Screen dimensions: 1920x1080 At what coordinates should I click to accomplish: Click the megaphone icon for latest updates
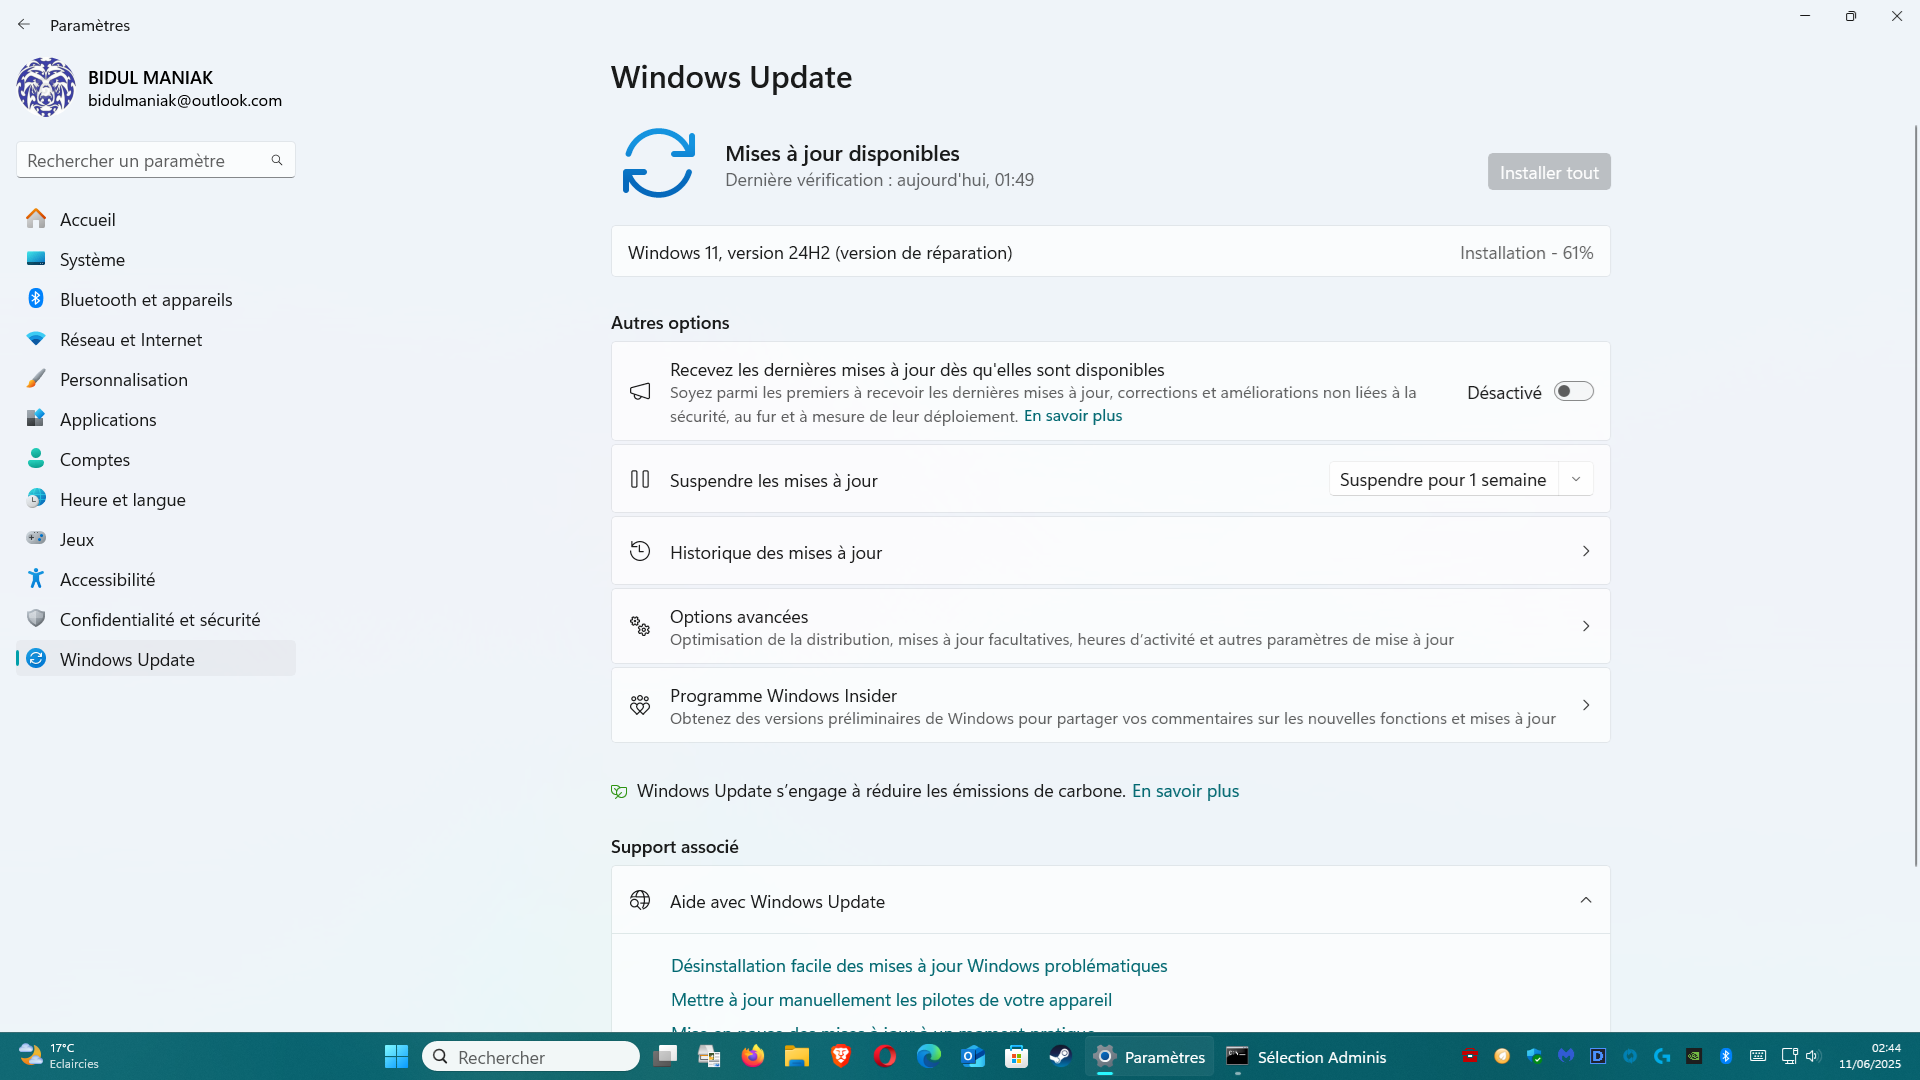[x=640, y=391]
